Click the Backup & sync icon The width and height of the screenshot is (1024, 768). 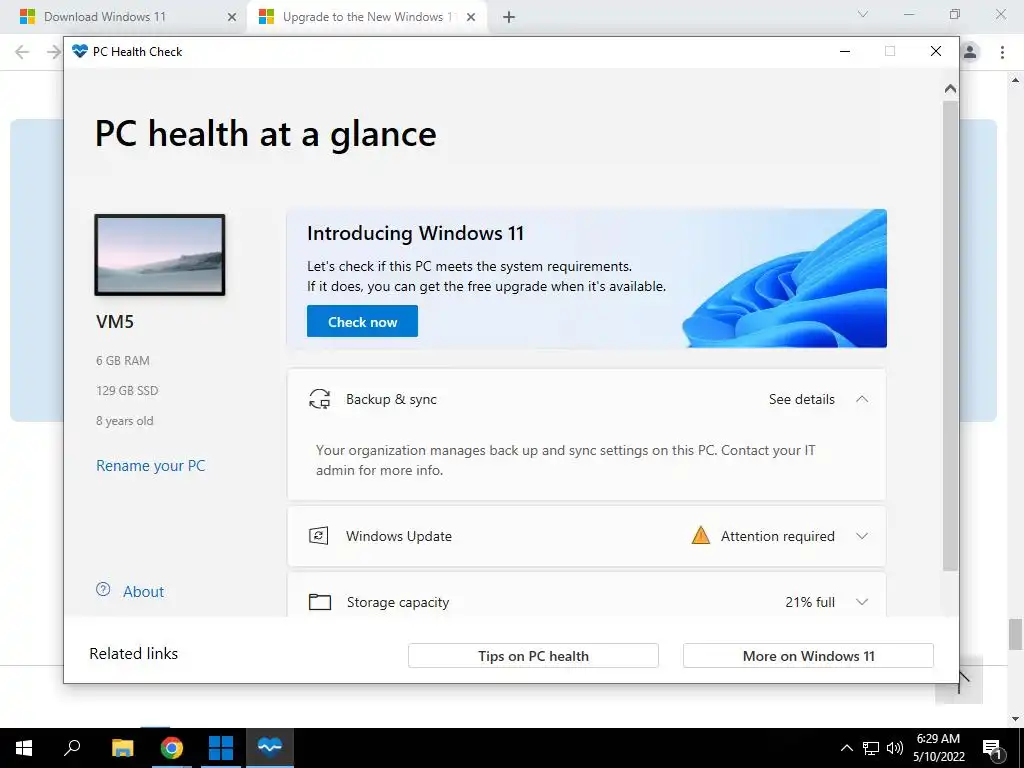click(x=319, y=399)
